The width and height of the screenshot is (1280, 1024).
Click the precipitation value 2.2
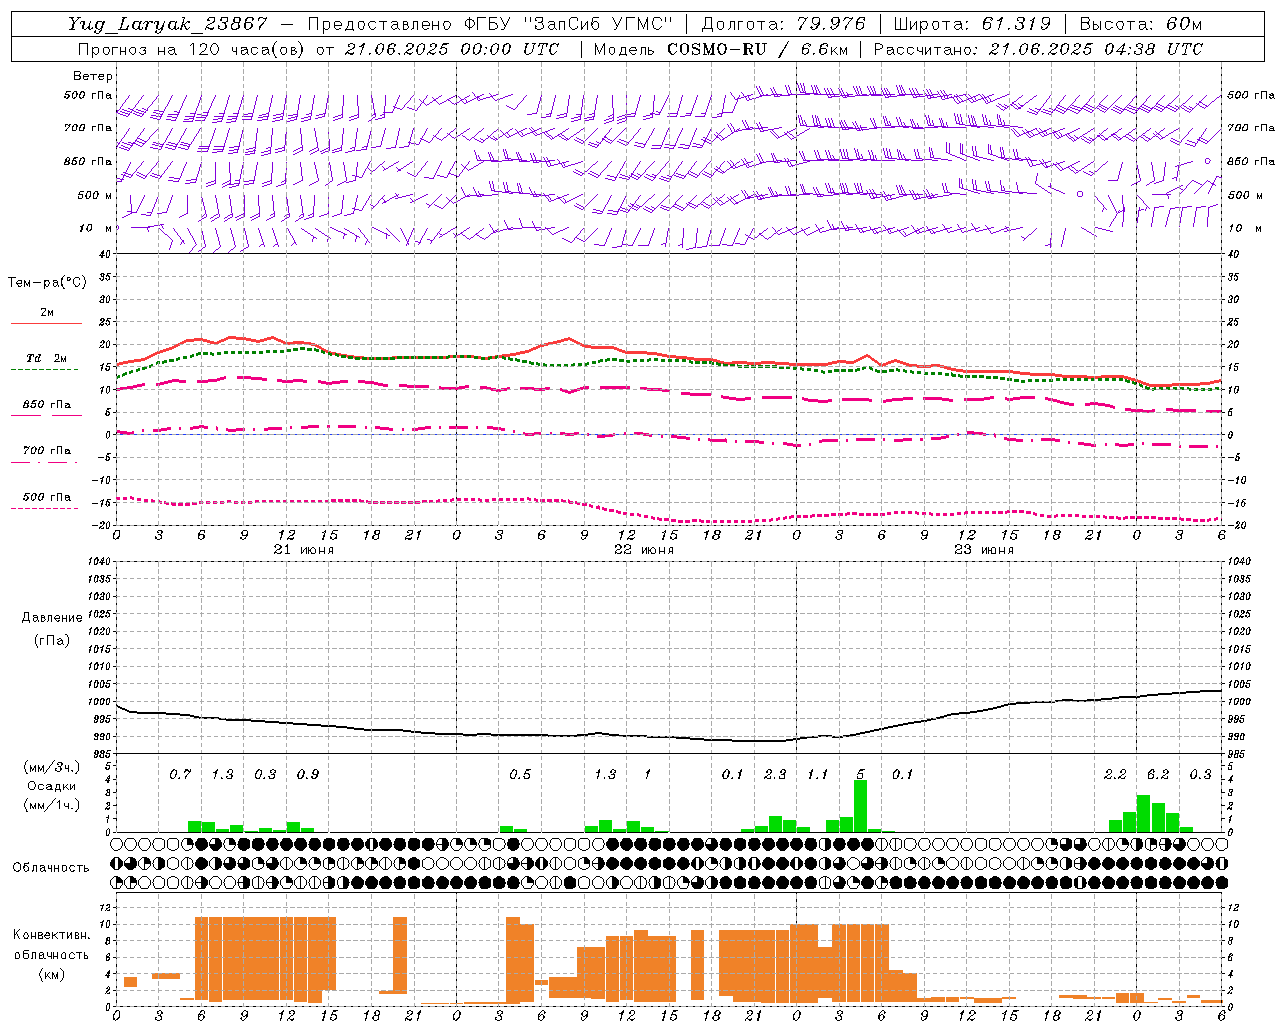1115,774
